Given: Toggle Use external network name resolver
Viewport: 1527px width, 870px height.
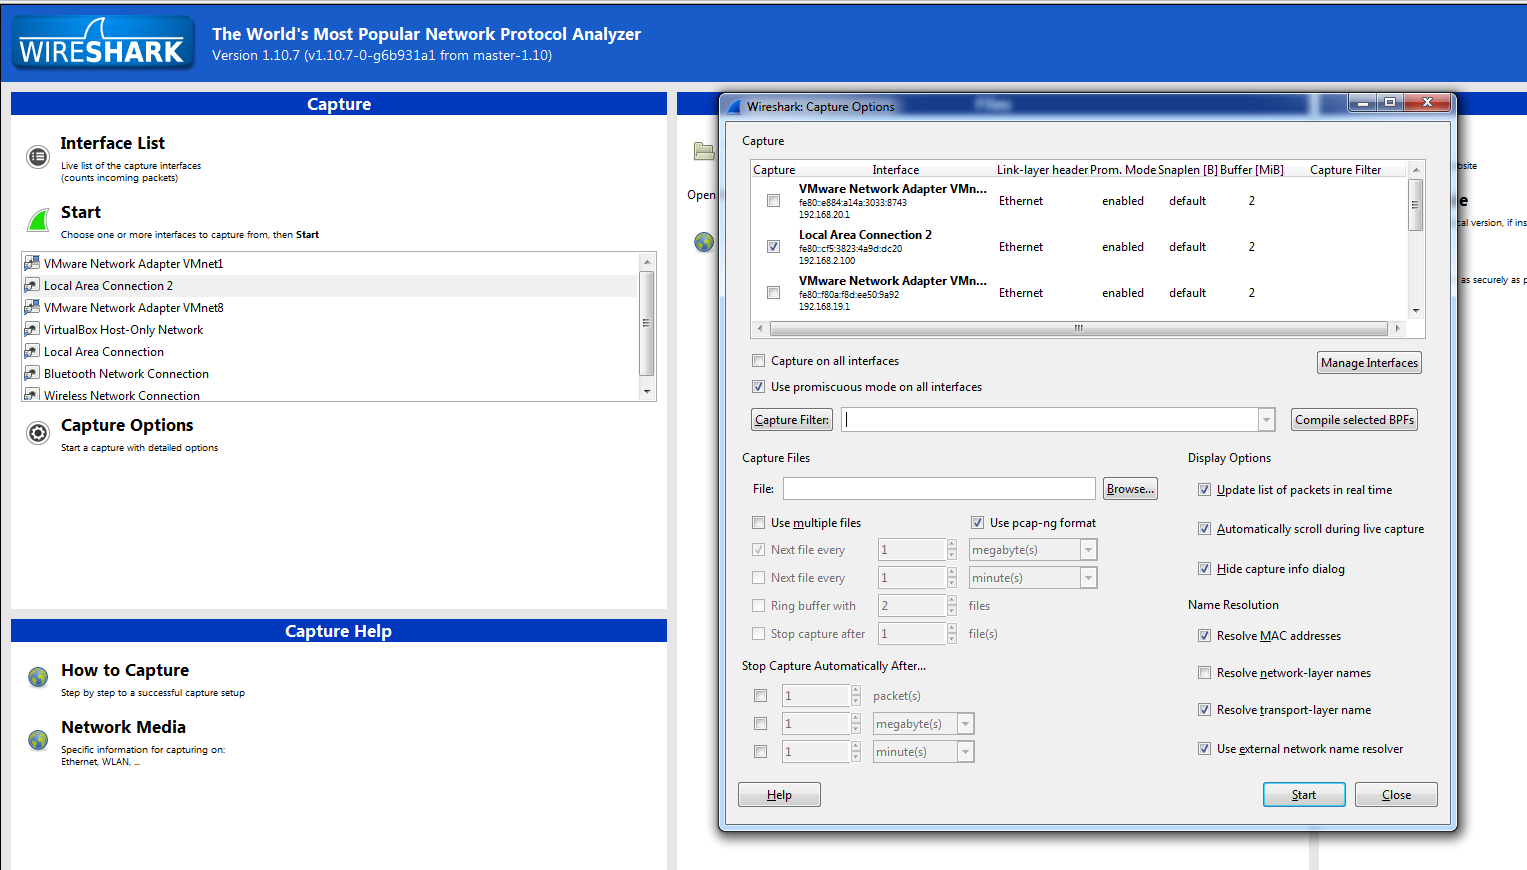Looking at the screenshot, I should point(1204,748).
